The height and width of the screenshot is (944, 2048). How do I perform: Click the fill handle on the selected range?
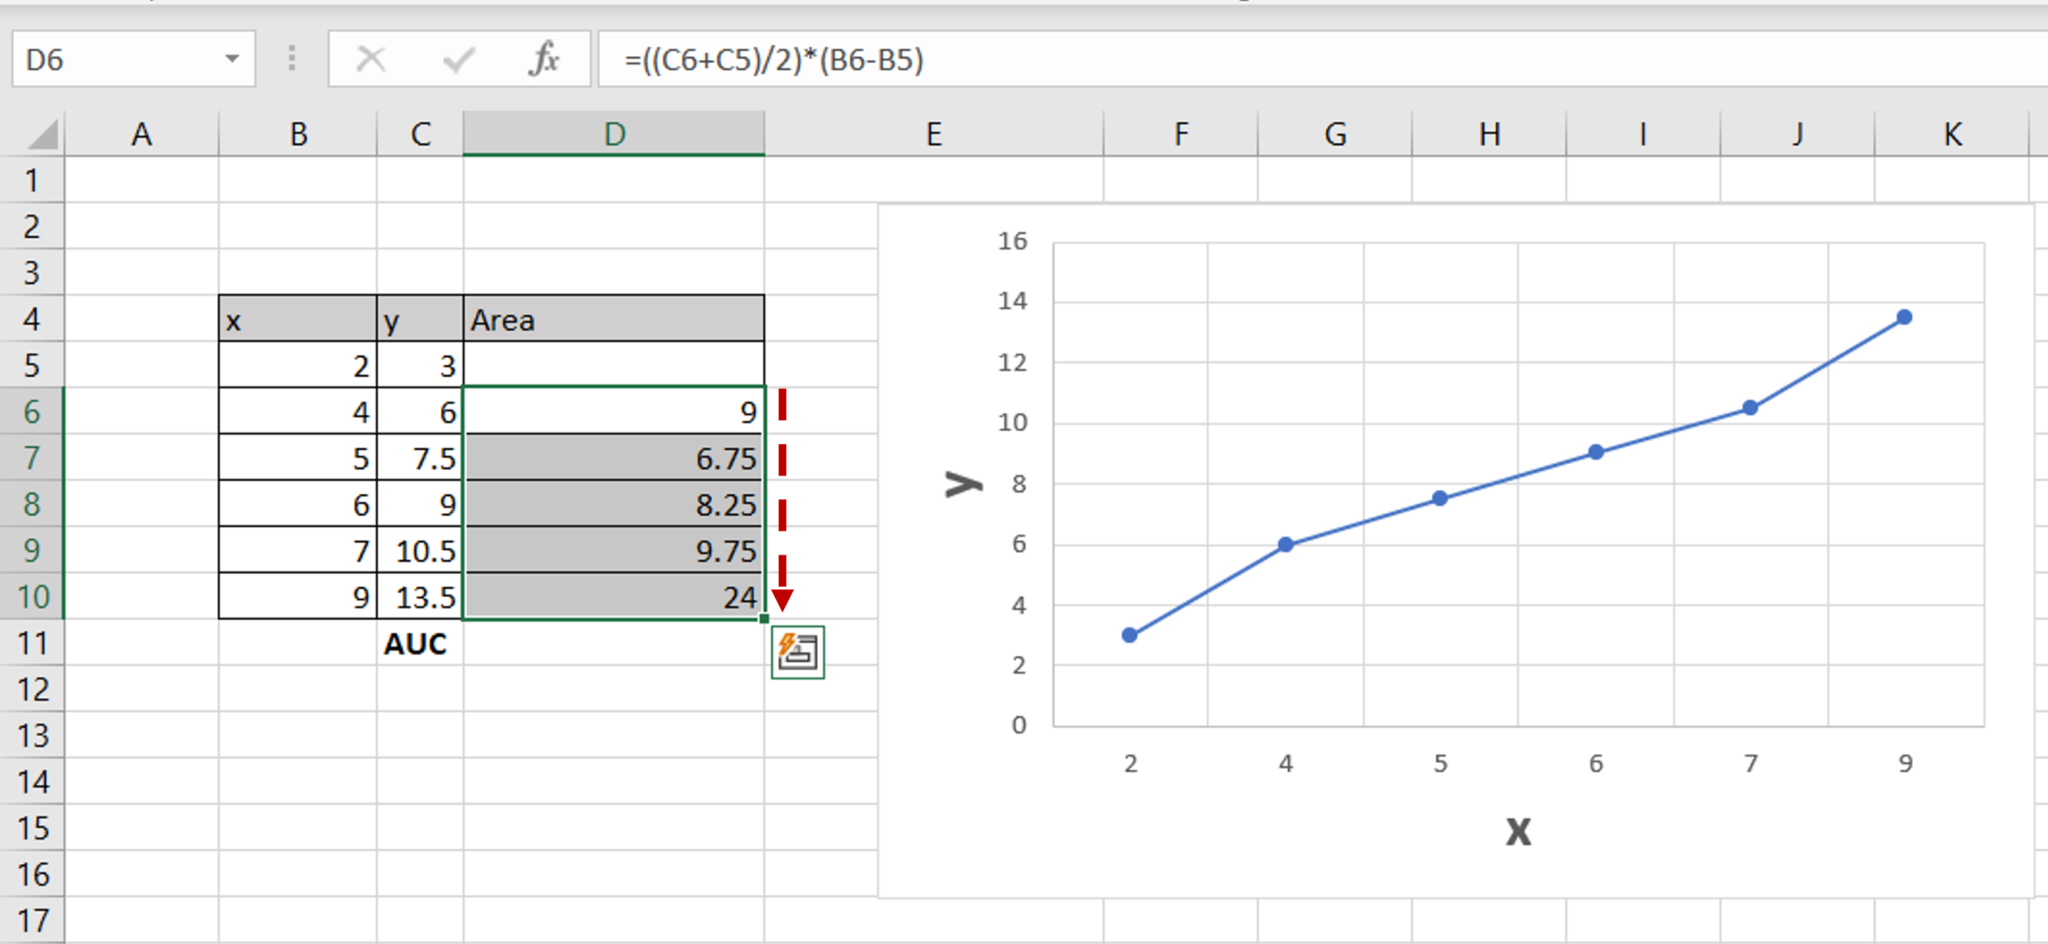click(762, 620)
